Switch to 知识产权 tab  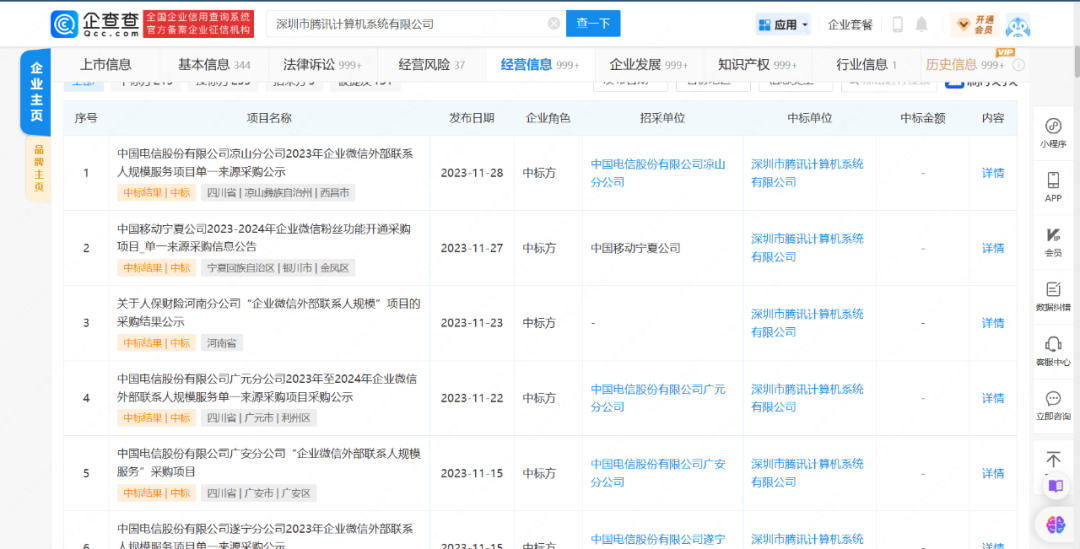pyautogui.click(x=757, y=65)
